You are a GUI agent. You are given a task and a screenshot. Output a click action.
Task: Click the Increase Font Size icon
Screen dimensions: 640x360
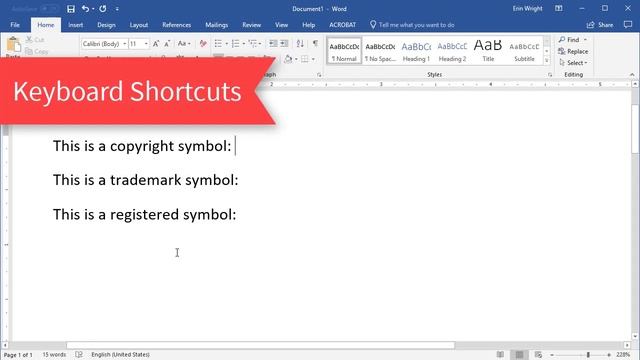[x=156, y=44]
